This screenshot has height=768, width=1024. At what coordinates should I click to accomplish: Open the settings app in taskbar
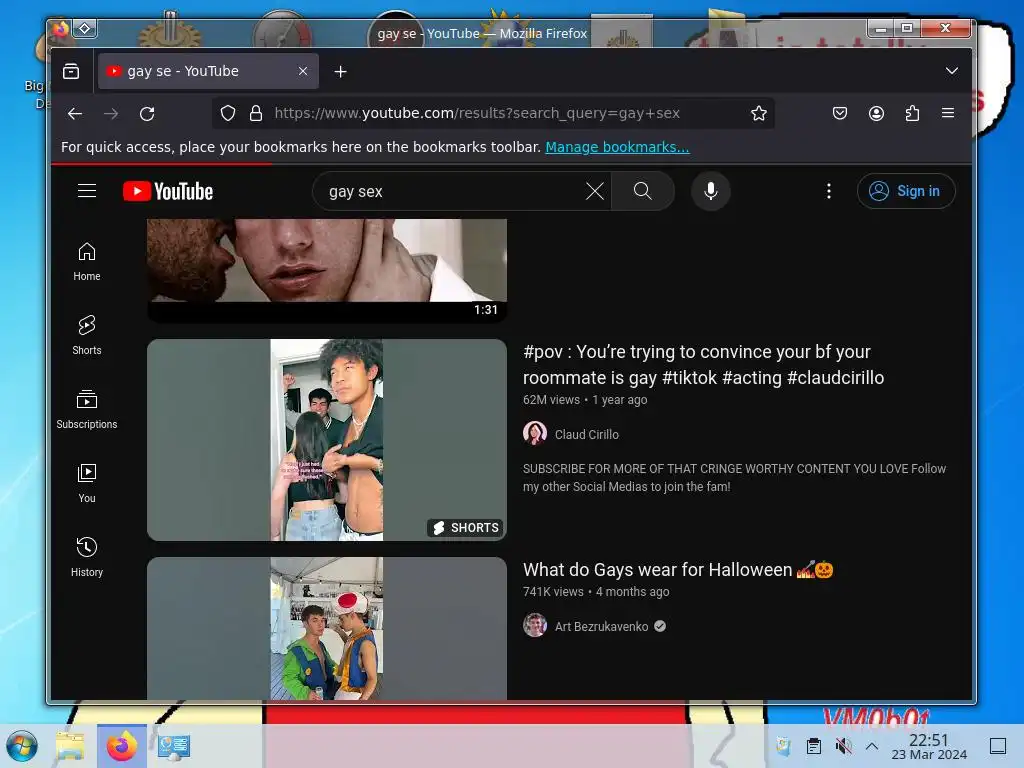174,746
